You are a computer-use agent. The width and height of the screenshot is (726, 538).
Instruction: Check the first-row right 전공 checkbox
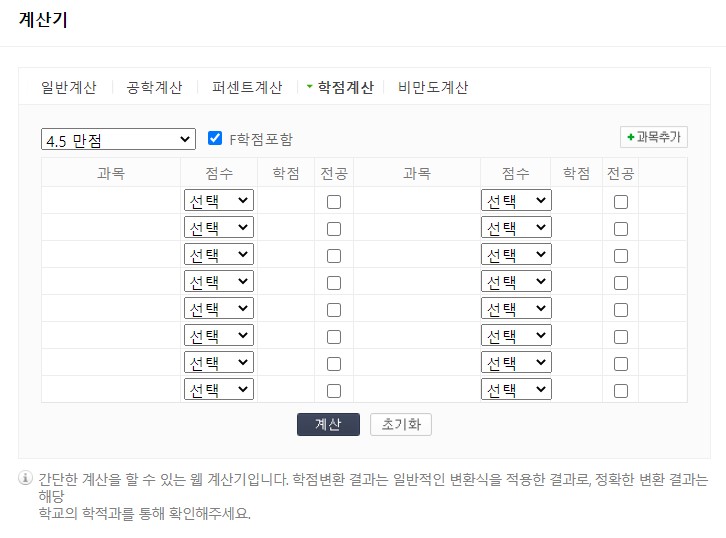621,202
